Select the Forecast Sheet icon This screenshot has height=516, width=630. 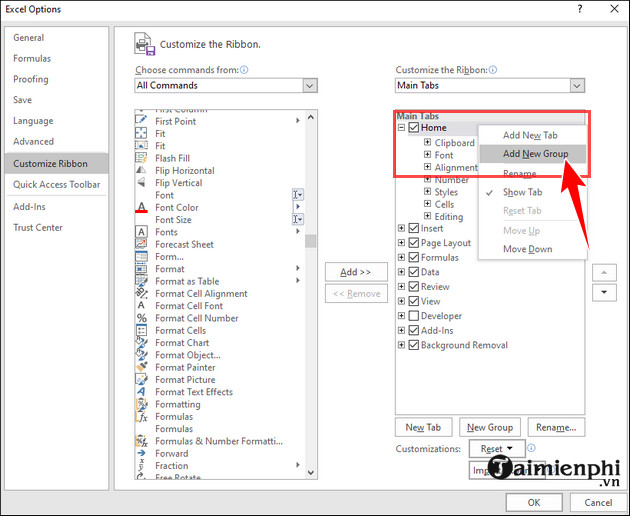[x=141, y=244]
